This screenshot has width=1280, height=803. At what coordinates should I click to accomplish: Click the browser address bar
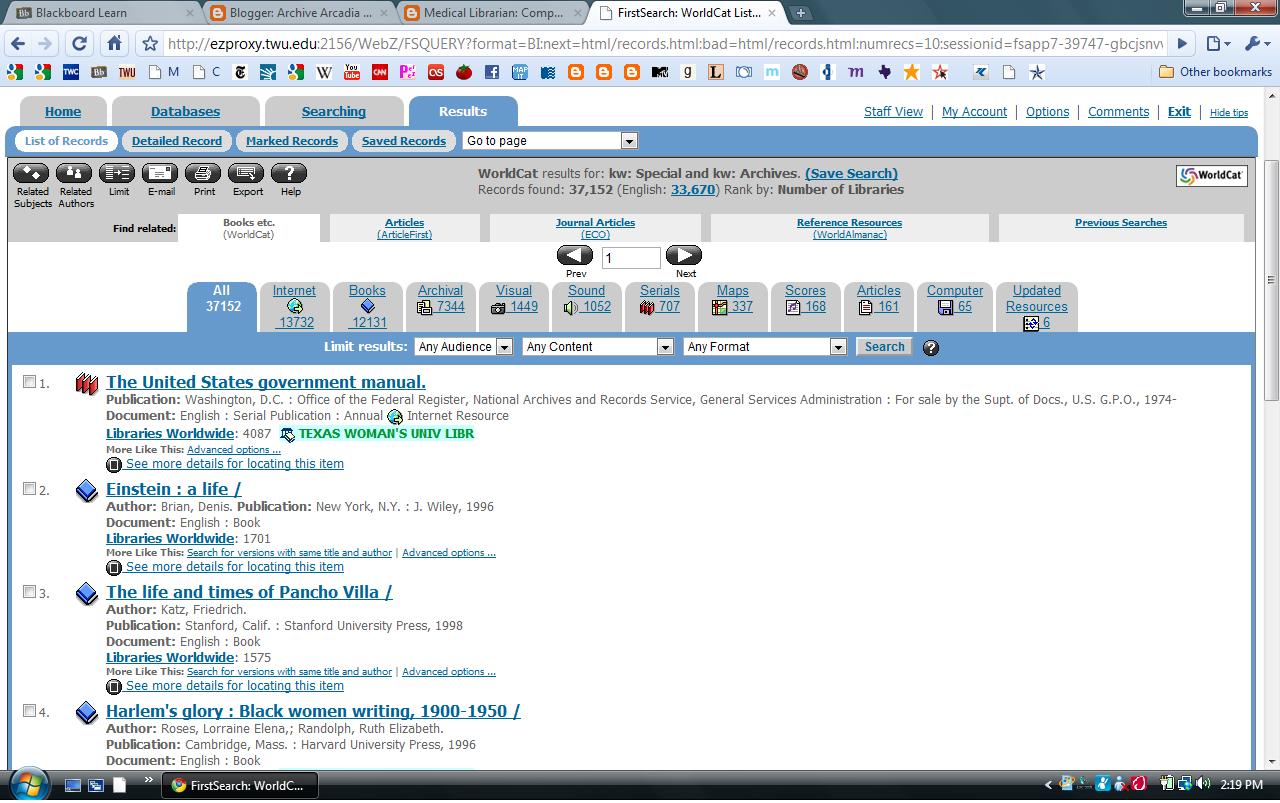tap(664, 43)
